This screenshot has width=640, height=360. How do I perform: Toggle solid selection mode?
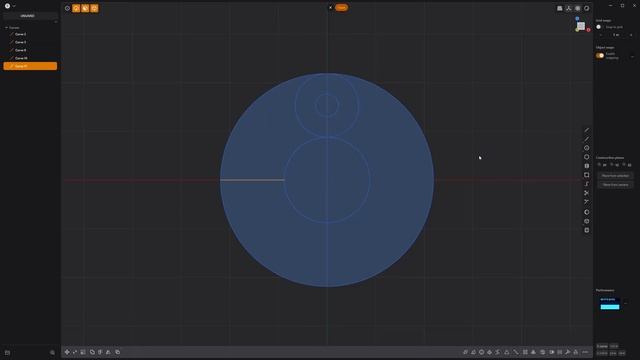[94, 8]
